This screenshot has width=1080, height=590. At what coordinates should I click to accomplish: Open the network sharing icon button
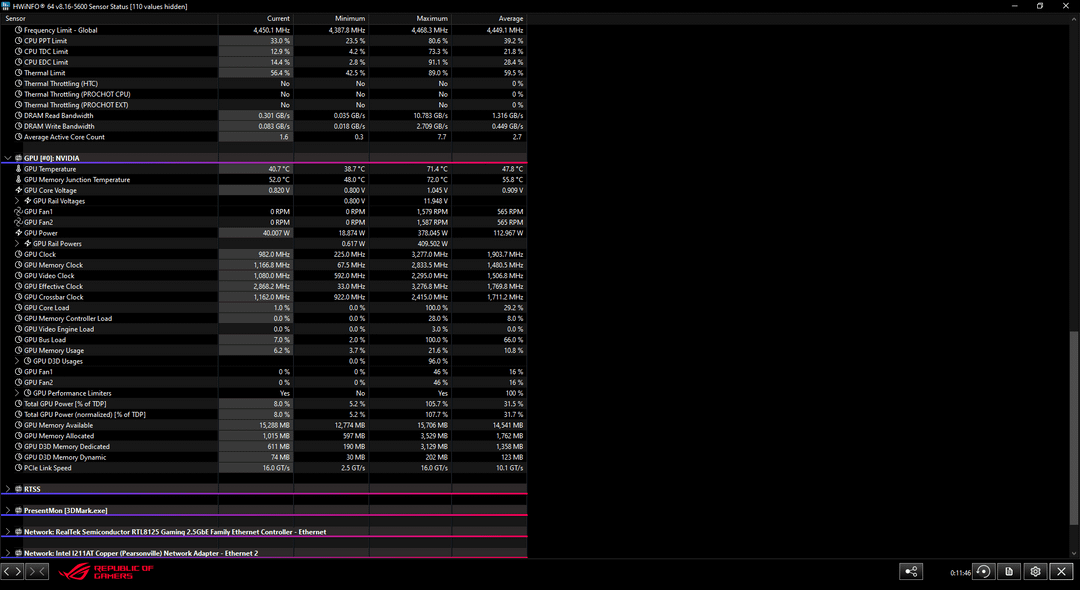(911, 571)
